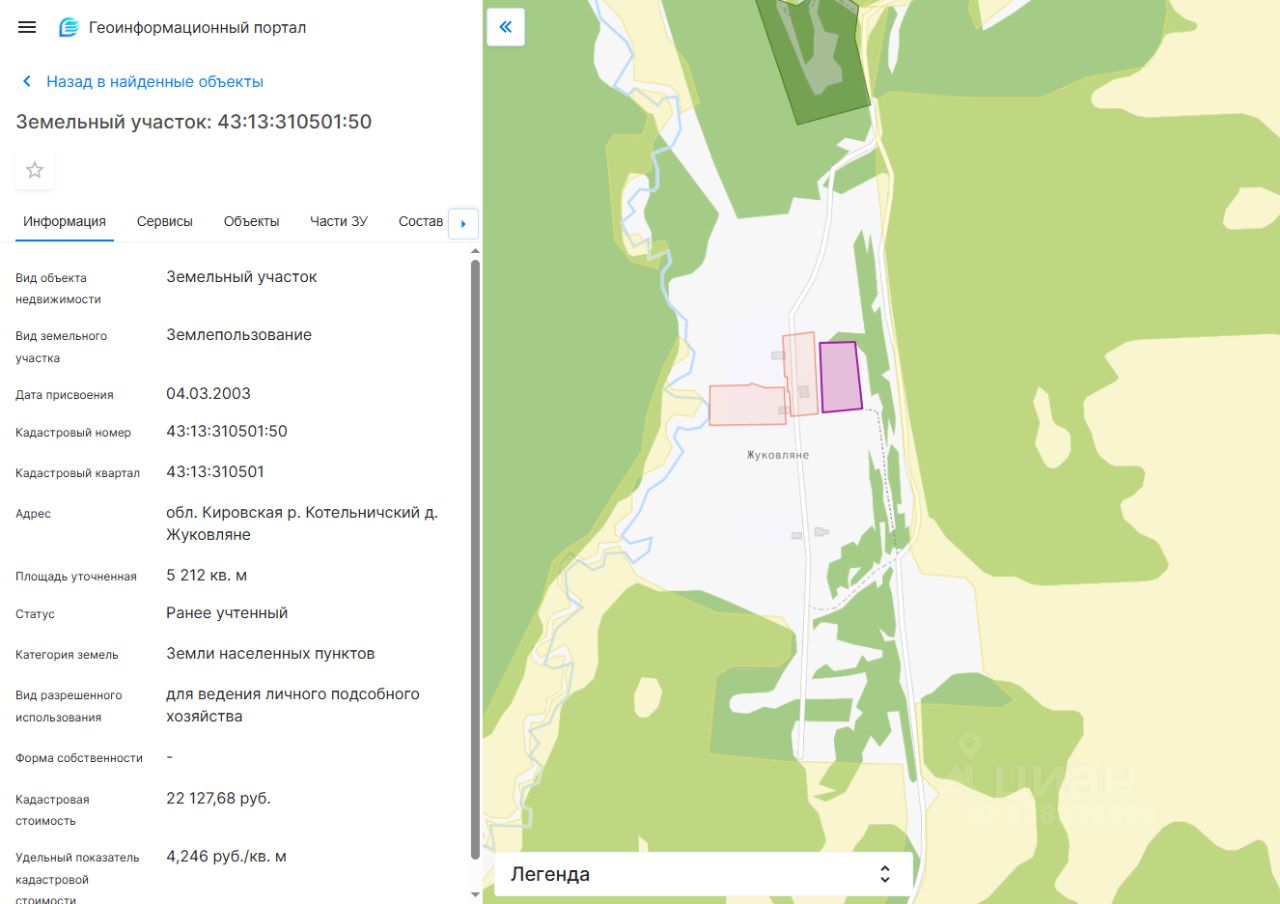Click the Форма собственности label
Viewport: 1280px width, 904px height.
click(79, 758)
